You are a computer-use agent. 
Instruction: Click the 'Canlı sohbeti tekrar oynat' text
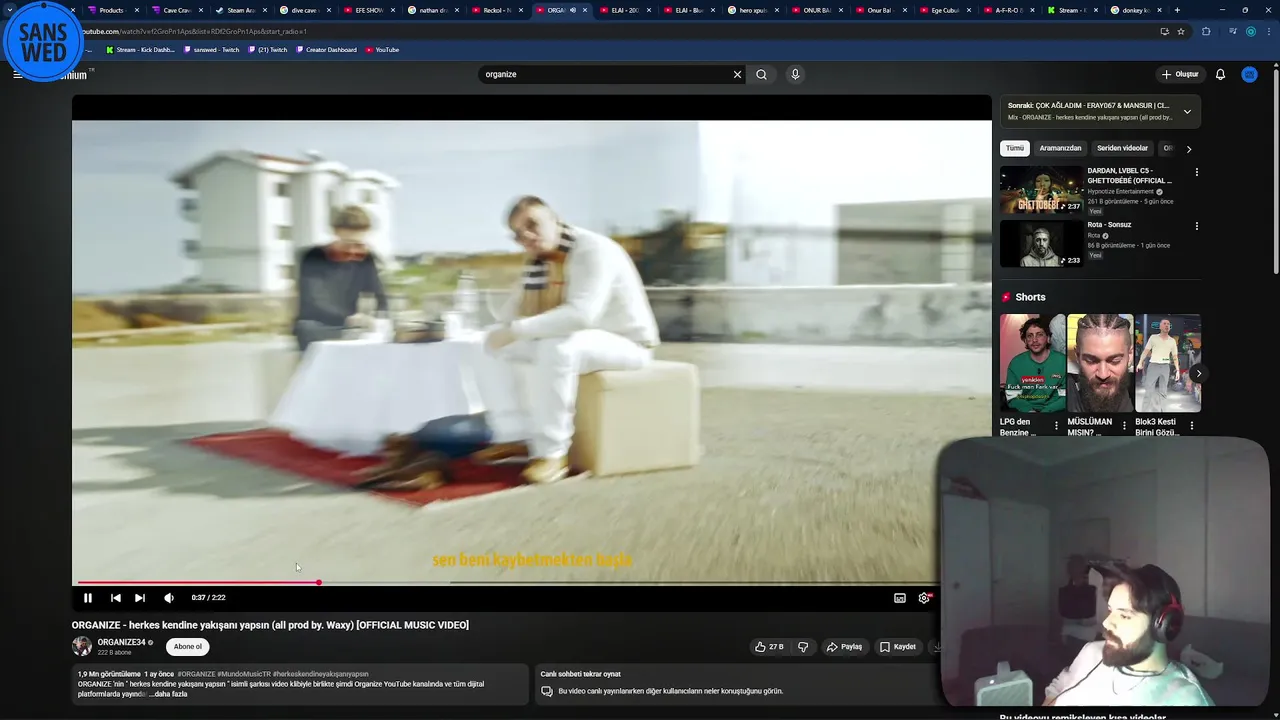pyautogui.click(x=580, y=674)
